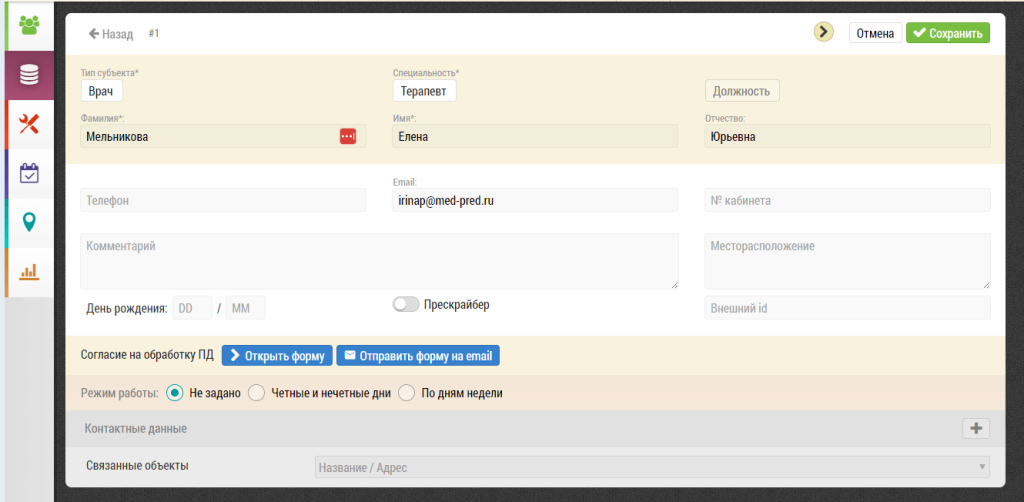Viewport: 1024px width, 502px height.
Task: Click the round yellow arrow next icon
Action: click(824, 31)
